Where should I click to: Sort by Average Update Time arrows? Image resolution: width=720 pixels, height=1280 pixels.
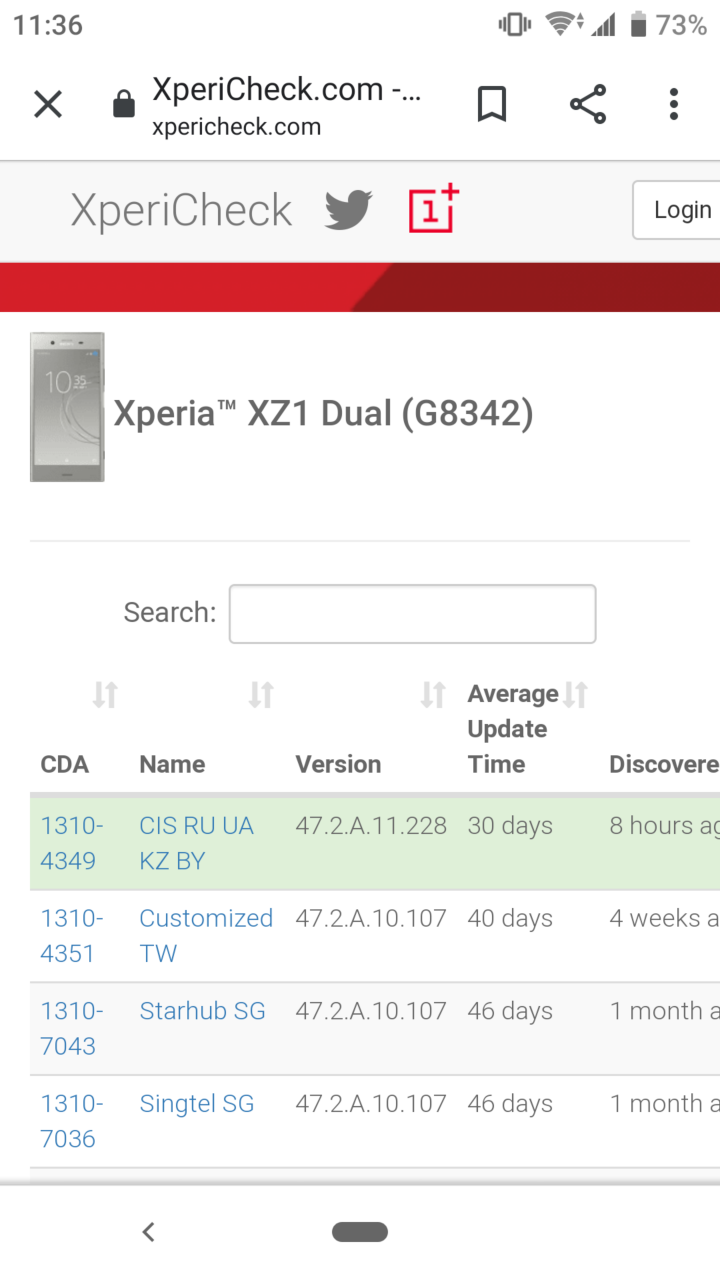pyautogui.click(x=575, y=694)
